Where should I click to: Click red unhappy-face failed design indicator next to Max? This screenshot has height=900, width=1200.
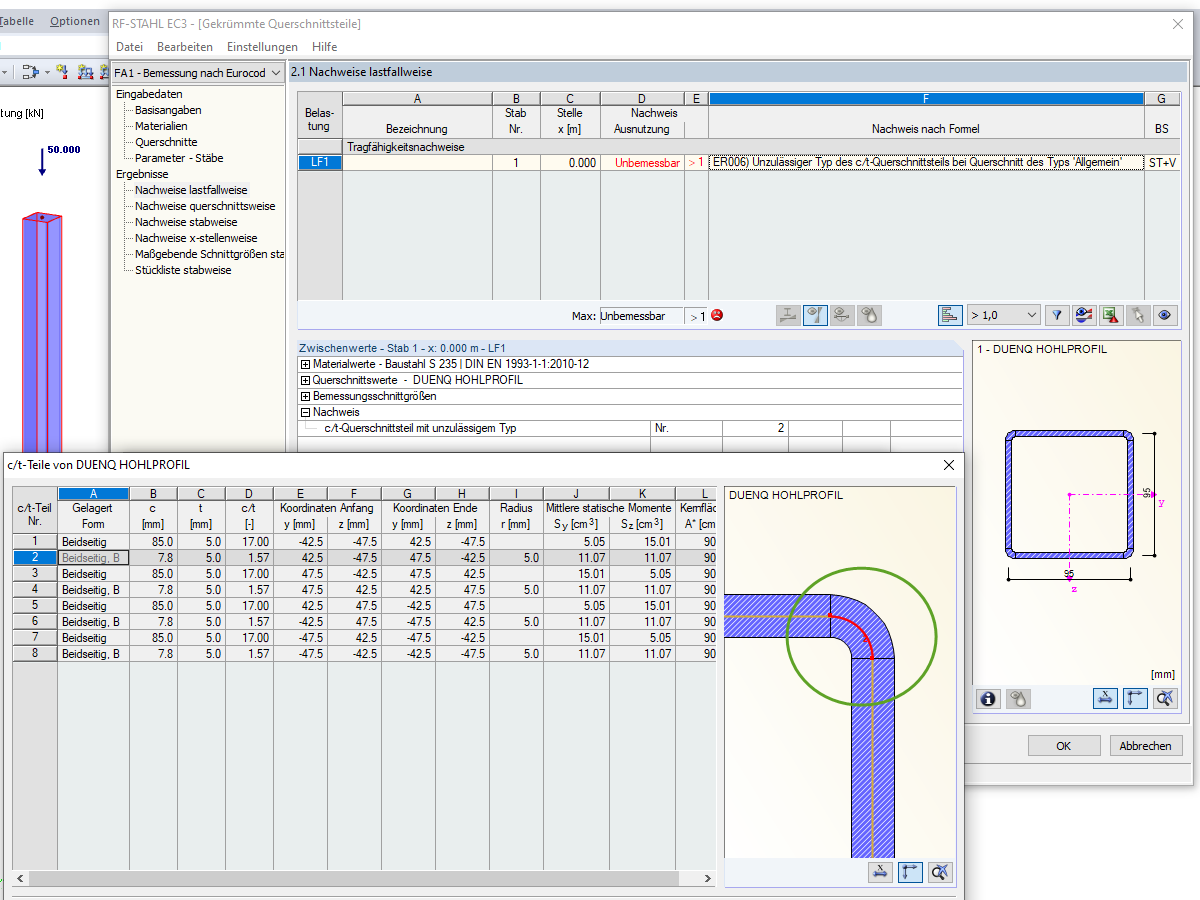pyautogui.click(x=717, y=316)
